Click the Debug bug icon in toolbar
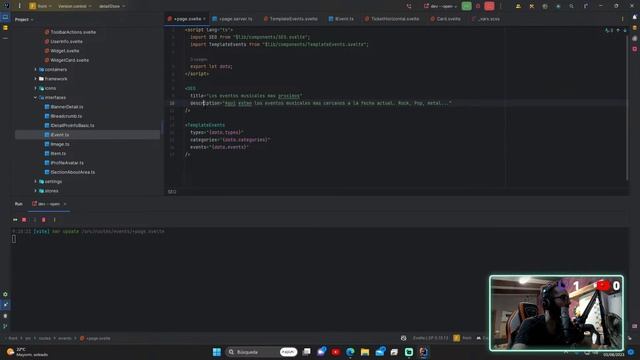This screenshot has height=360, width=640. point(478,6)
